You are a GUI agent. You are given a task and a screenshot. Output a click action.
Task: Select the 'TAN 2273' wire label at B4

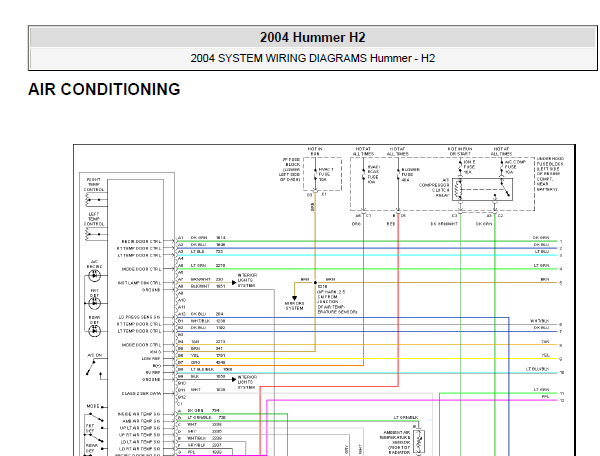(x=208, y=341)
